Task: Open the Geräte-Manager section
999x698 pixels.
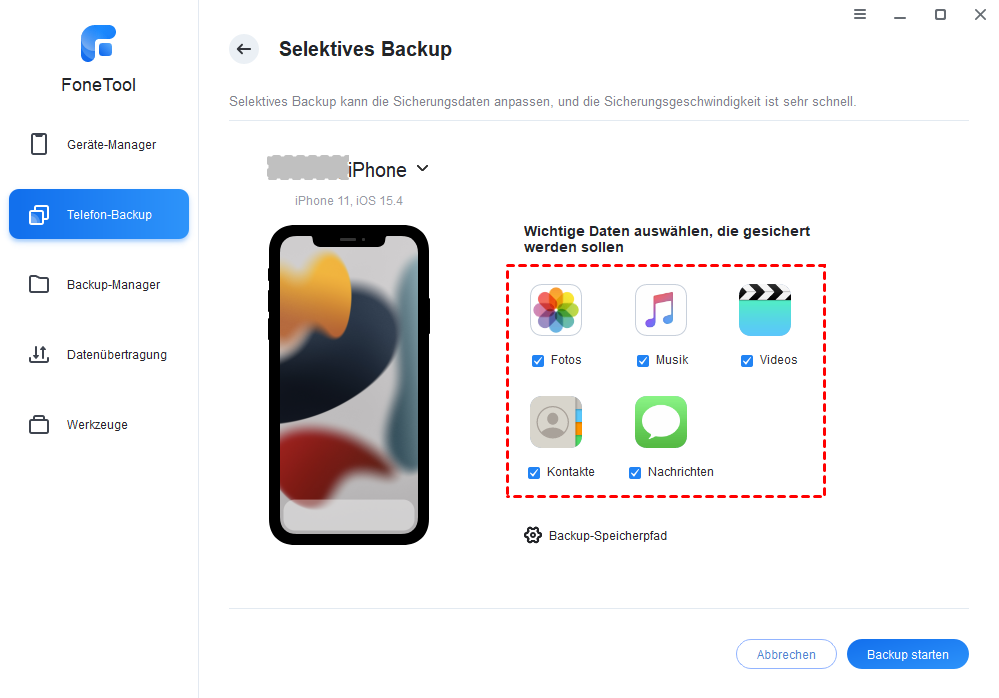Action: pos(99,145)
